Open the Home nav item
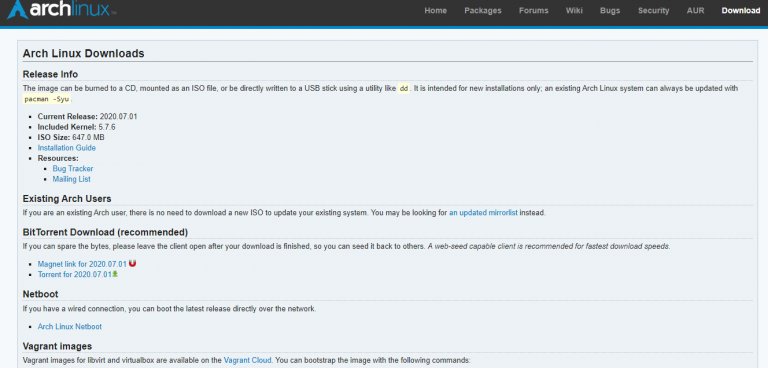Screen dimensions: 768x368 click(x=435, y=10)
